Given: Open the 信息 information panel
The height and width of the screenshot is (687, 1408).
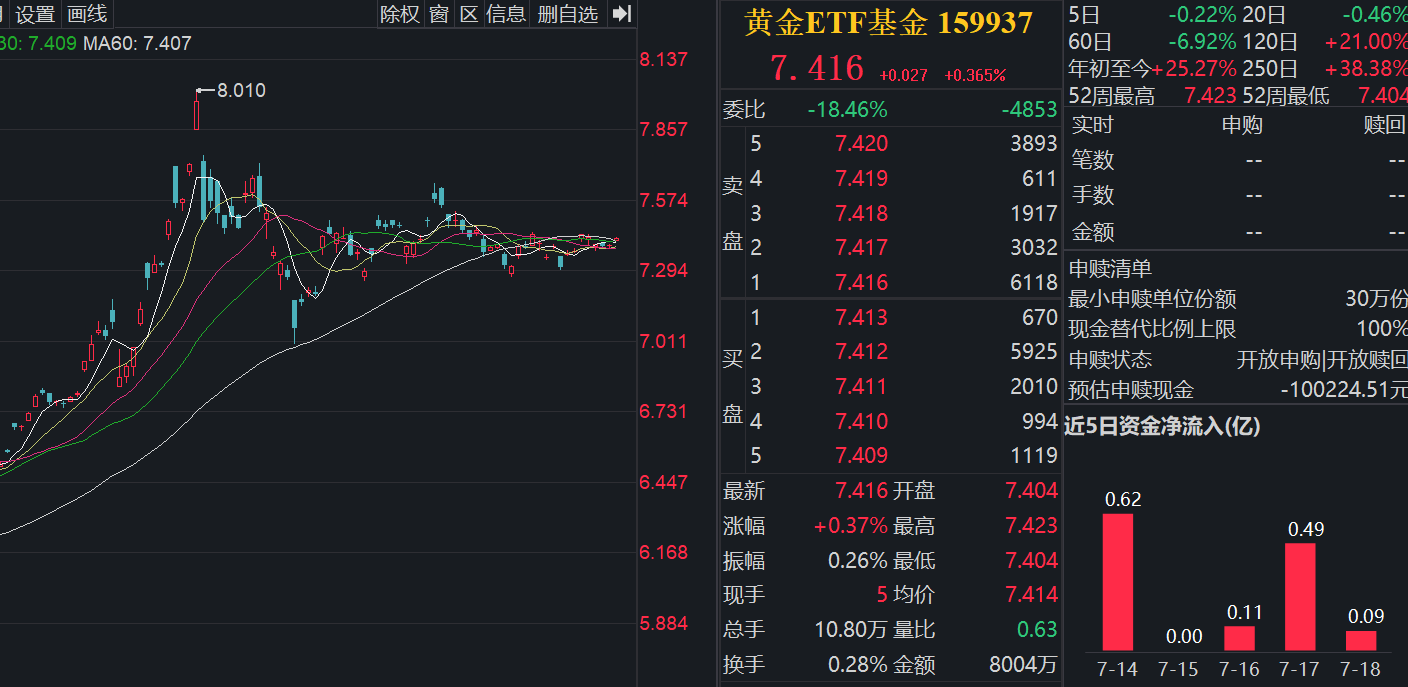Looking at the screenshot, I should pyautogui.click(x=505, y=15).
